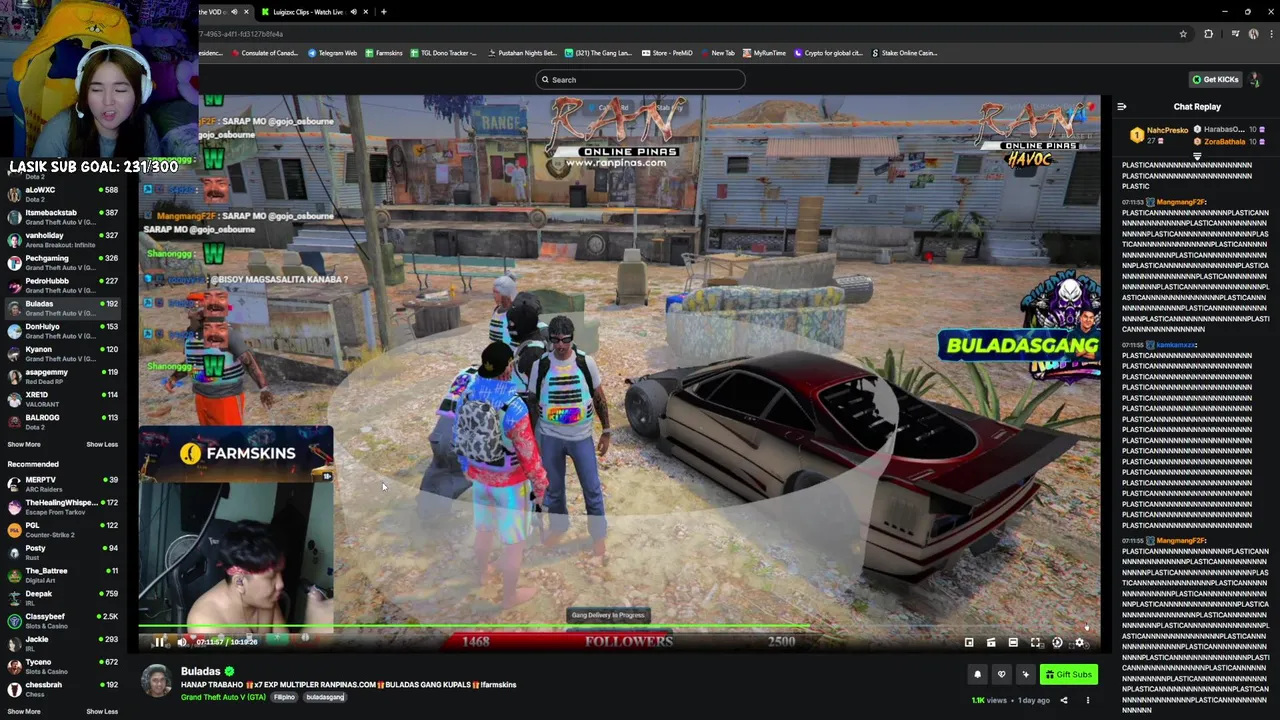
Task: Open Jackie IRL channel
Action: (x=62, y=644)
